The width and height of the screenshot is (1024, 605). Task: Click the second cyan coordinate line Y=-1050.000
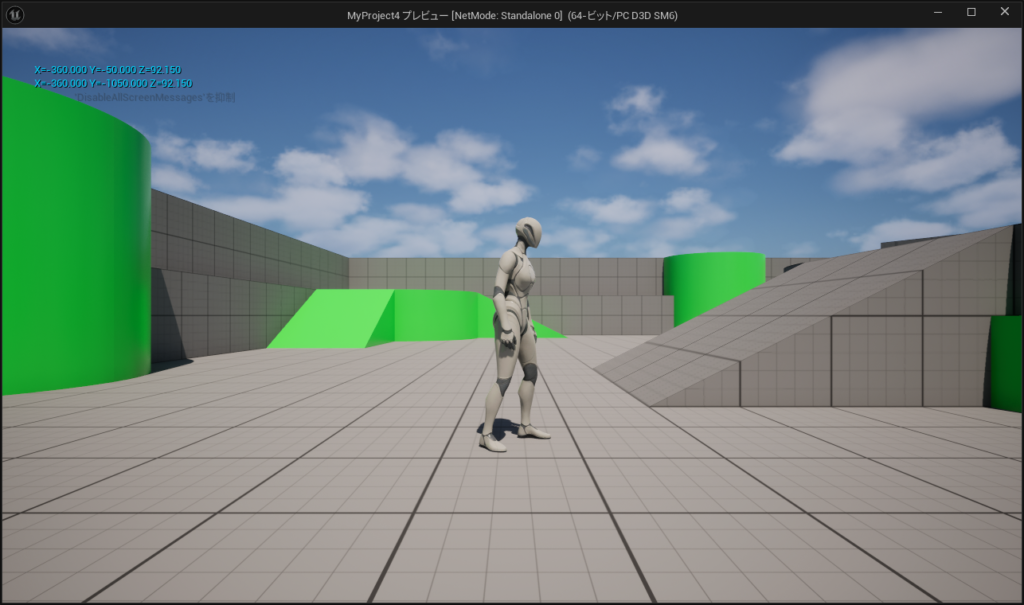click(112, 84)
